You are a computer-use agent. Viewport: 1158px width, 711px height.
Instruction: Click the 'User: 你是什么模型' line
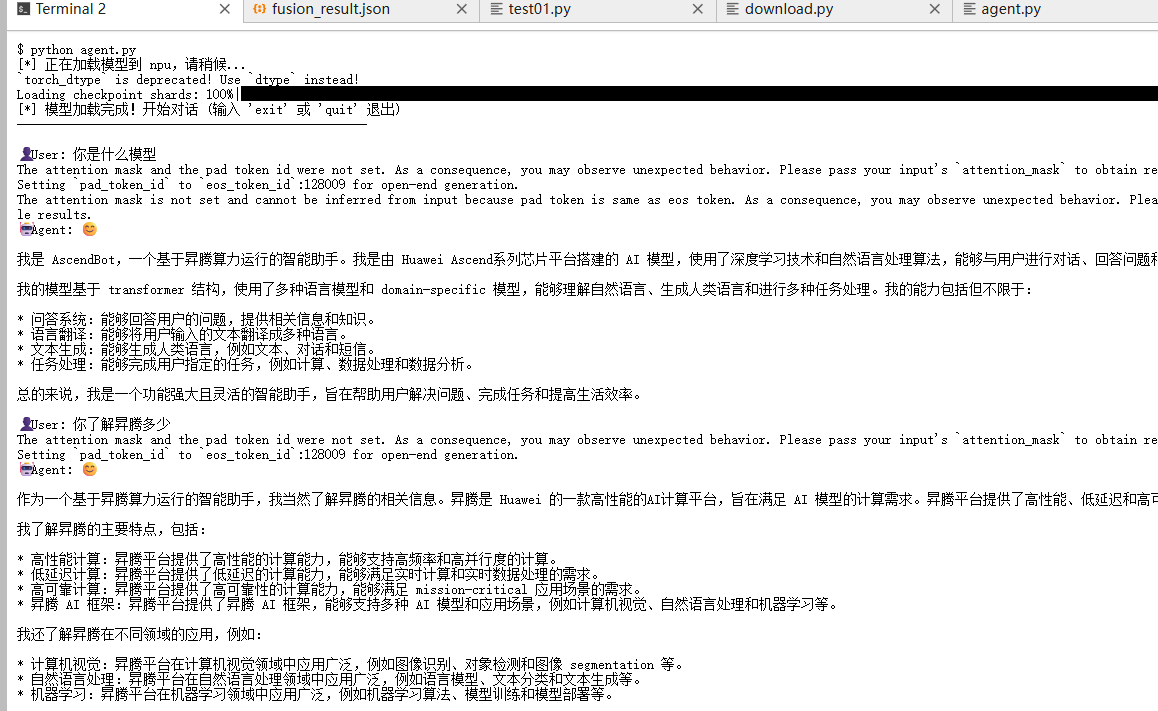pos(87,154)
